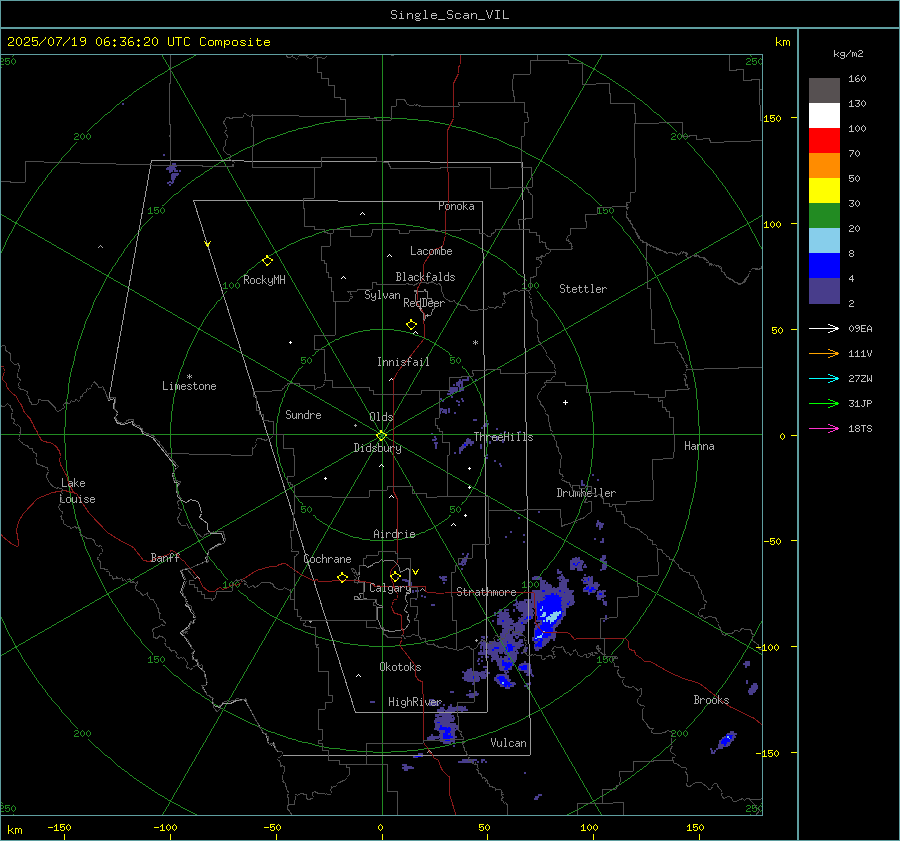Click the Lake Louise label

pyautogui.click(x=77, y=491)
